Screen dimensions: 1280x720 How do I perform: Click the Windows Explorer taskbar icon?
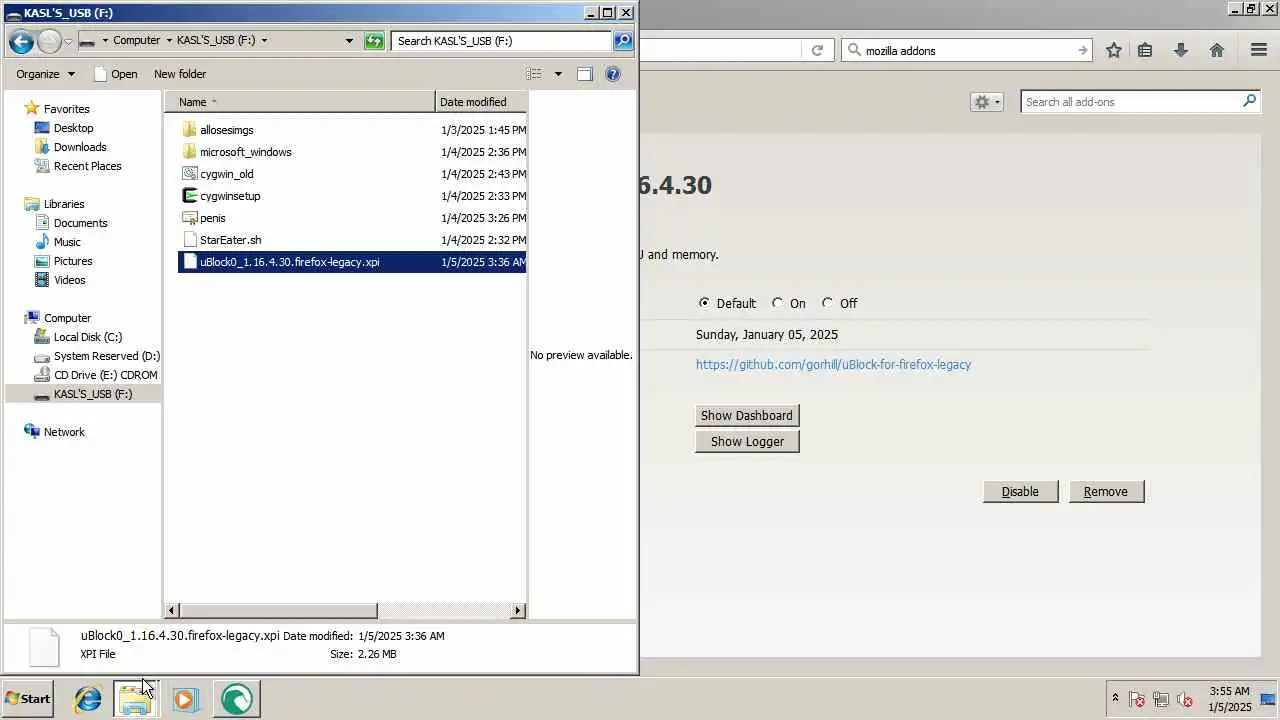(x=135, y=699)
